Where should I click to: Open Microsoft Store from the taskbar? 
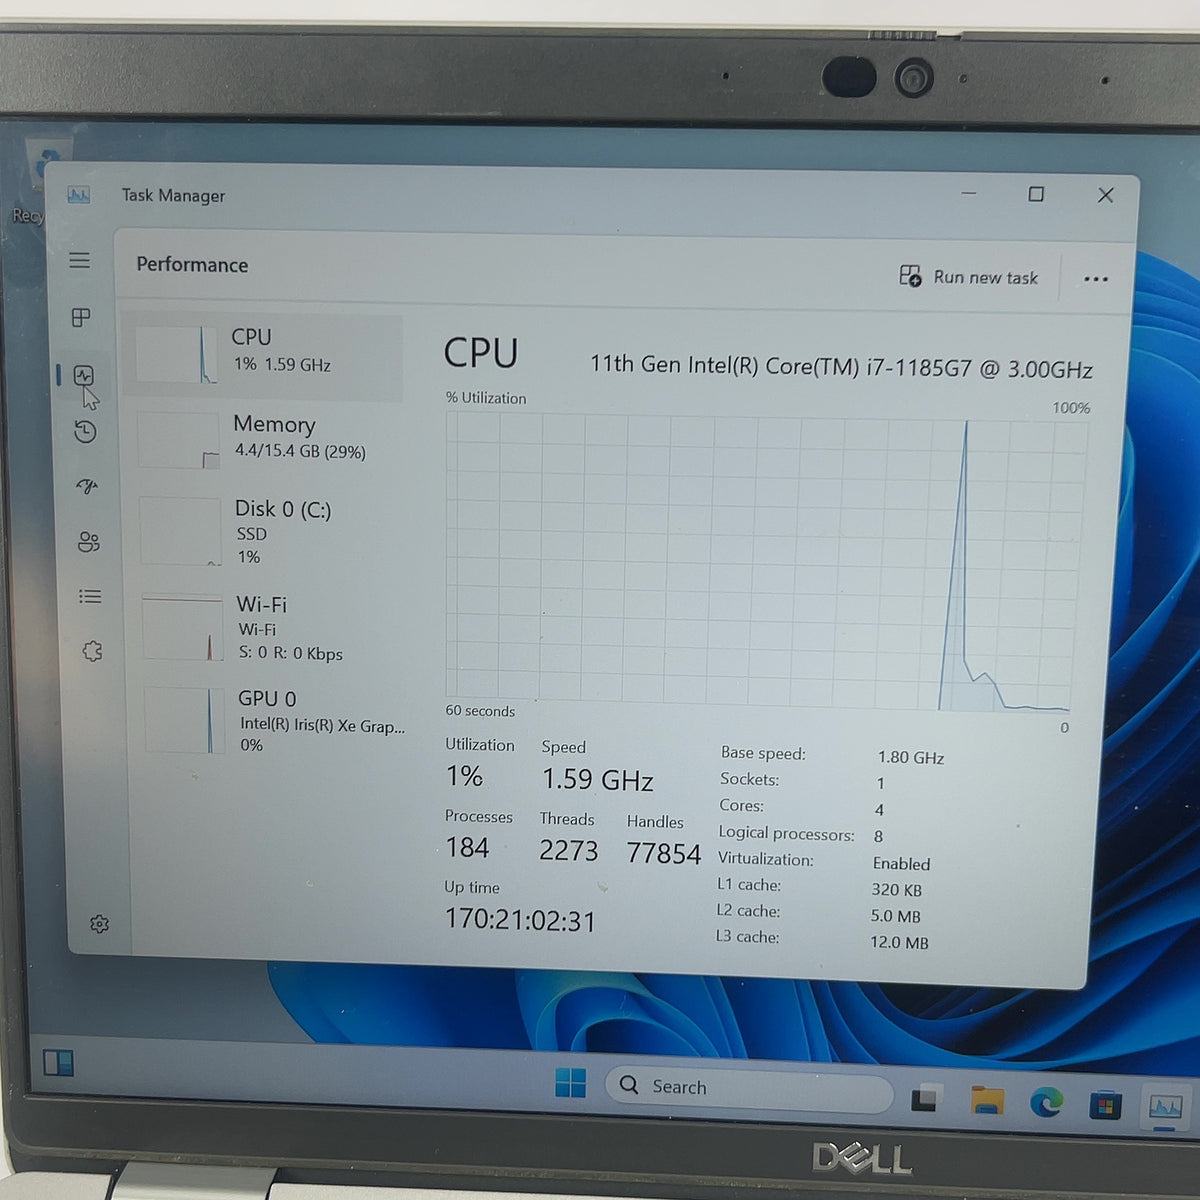point(1105,1106)
